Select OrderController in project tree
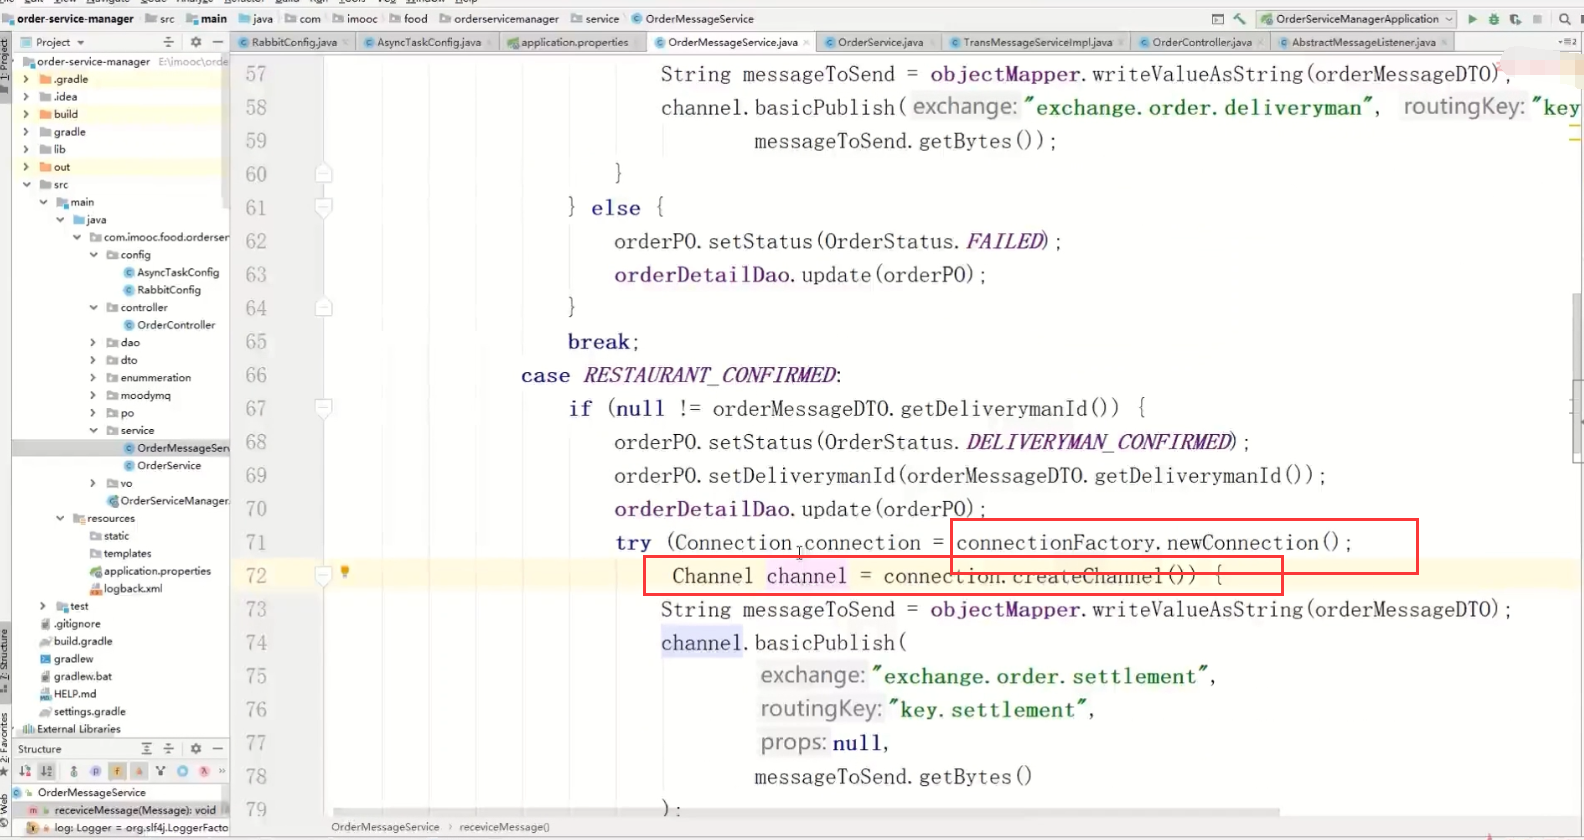 pyautogui.click(x=176, y=325)
